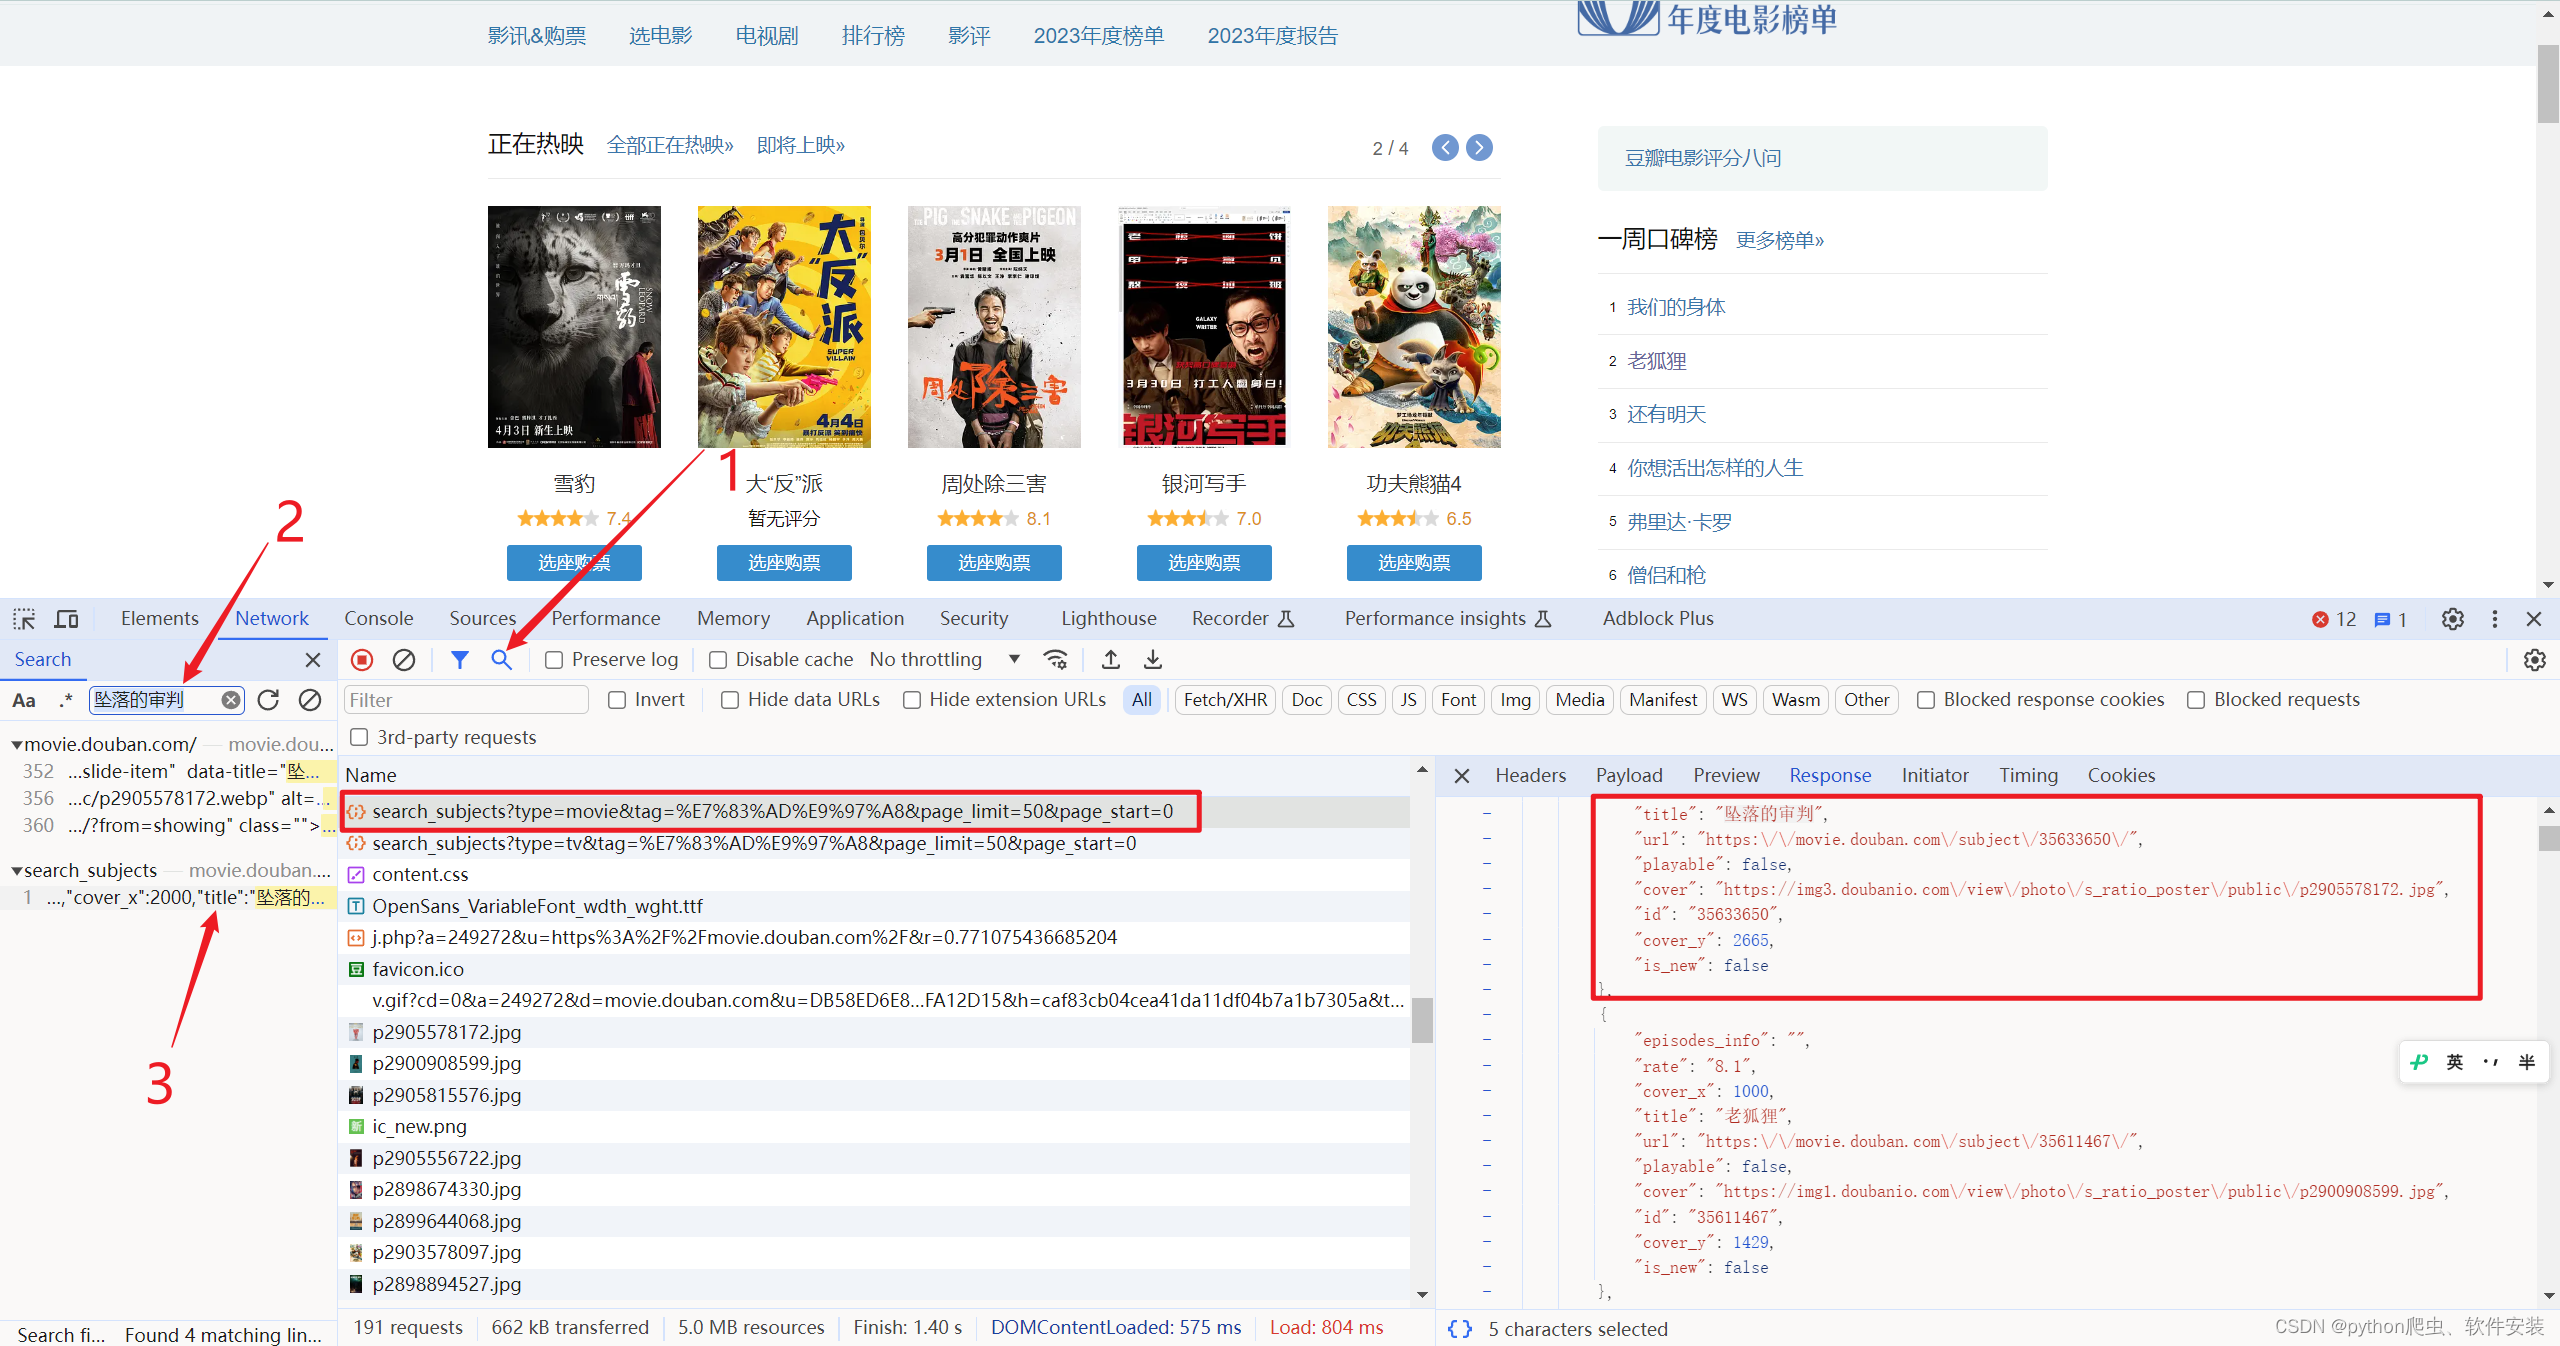Close the request details pane
The image size is (2560, 1346).
1462,776
